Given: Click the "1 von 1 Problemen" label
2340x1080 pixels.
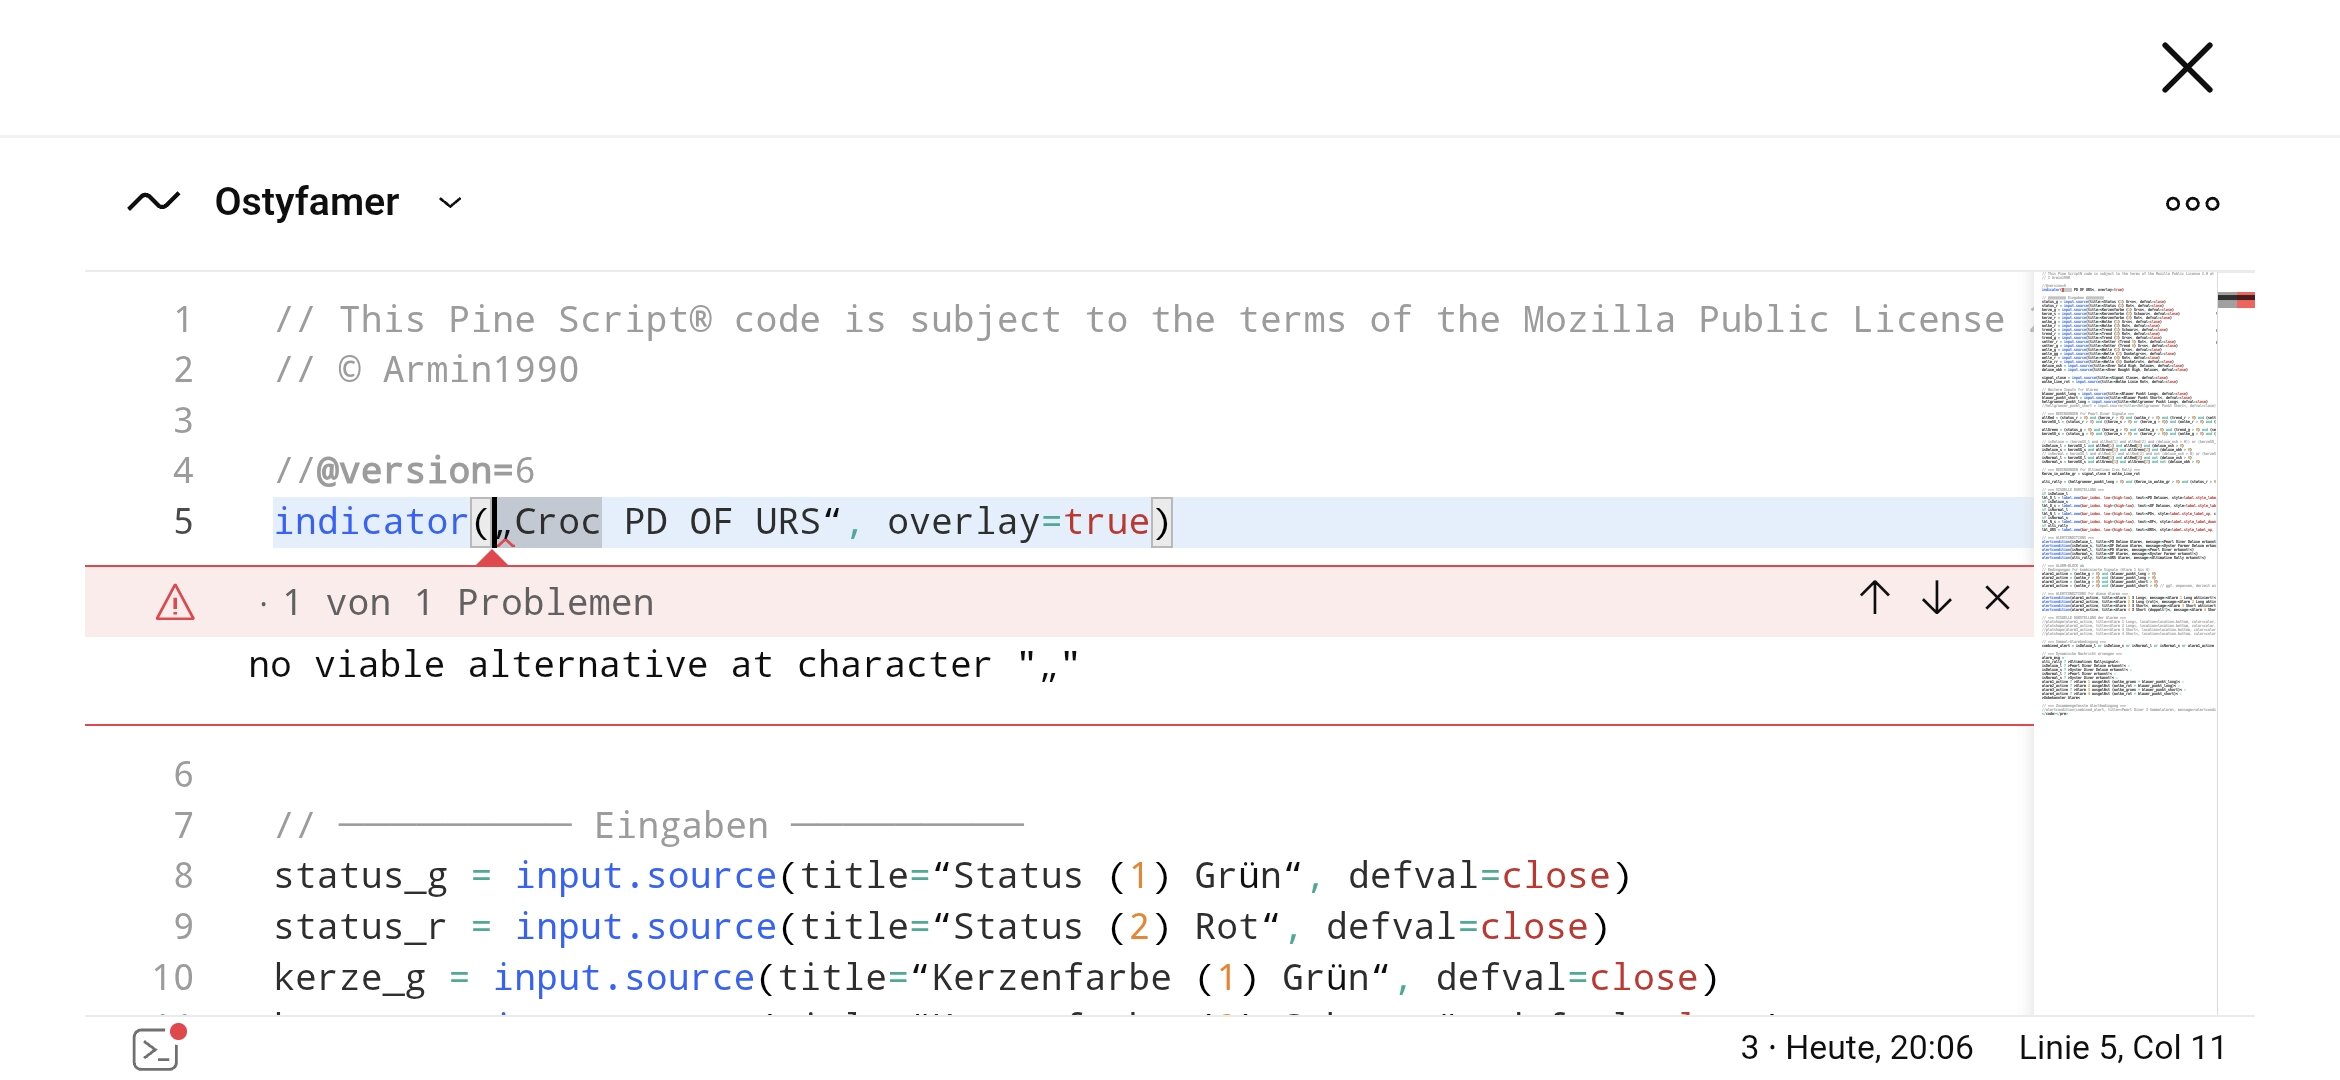Looking at the screenshot, I should tap(468, 603).
